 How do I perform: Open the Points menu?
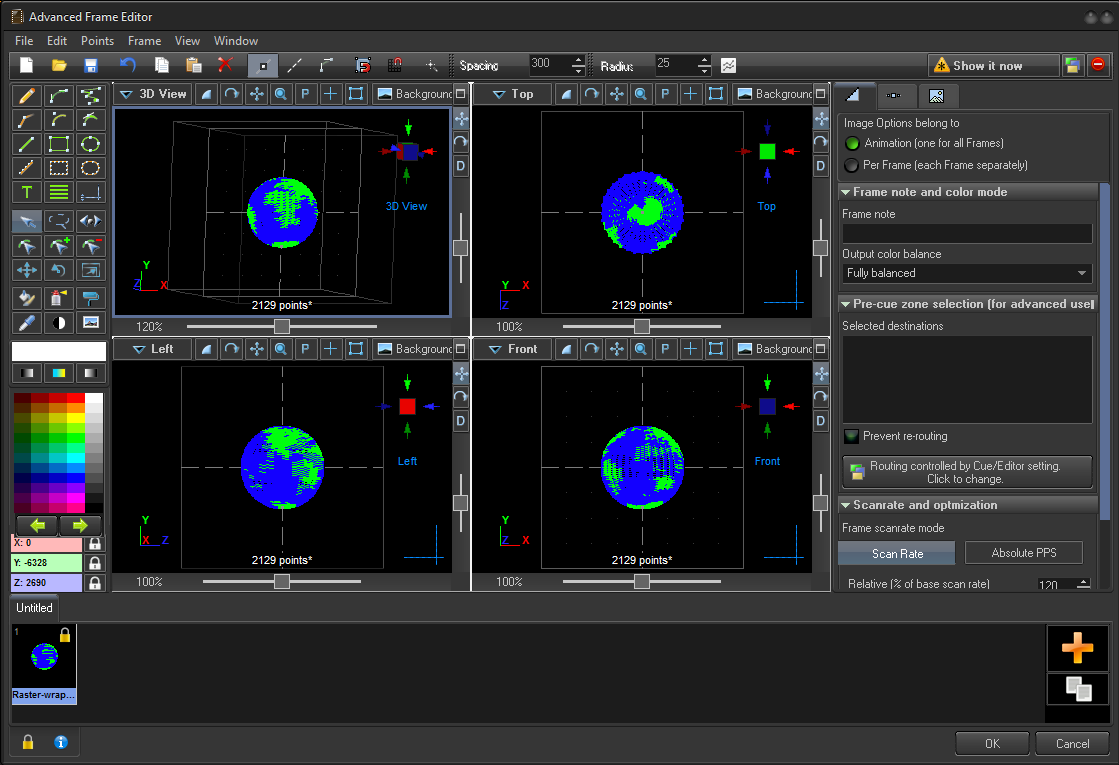click(x=97, y=41)
